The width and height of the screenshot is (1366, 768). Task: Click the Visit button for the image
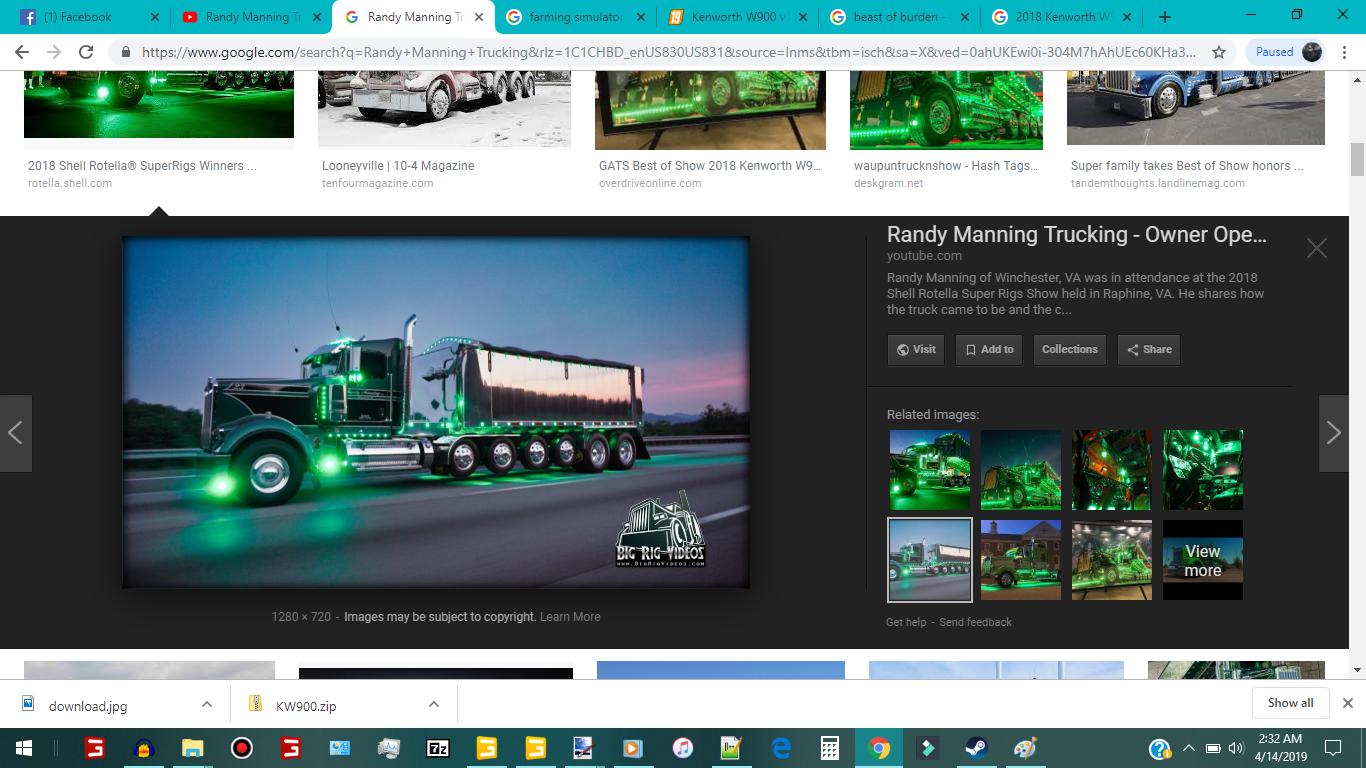915,350
